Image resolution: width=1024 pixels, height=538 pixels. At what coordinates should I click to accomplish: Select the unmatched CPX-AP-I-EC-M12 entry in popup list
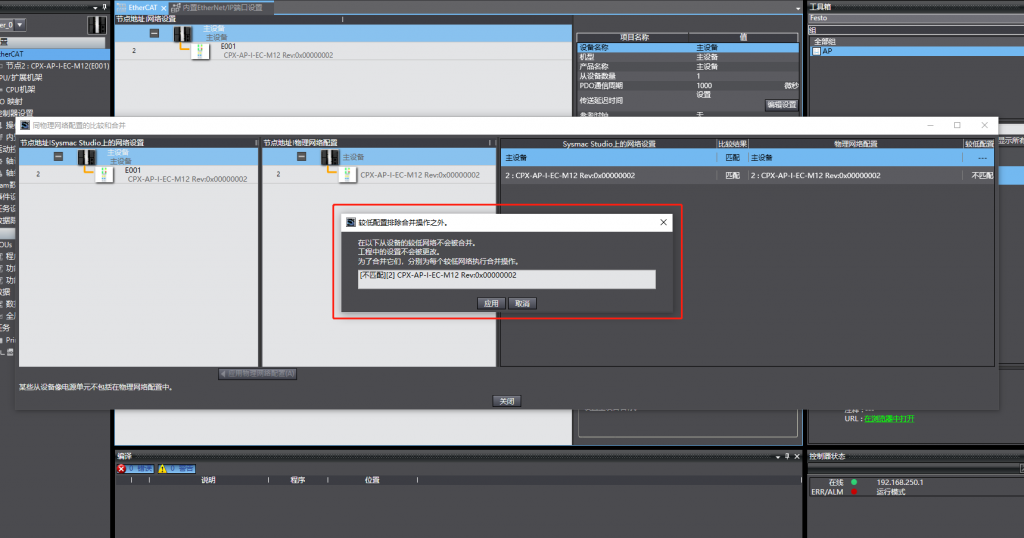click(507, 279)
